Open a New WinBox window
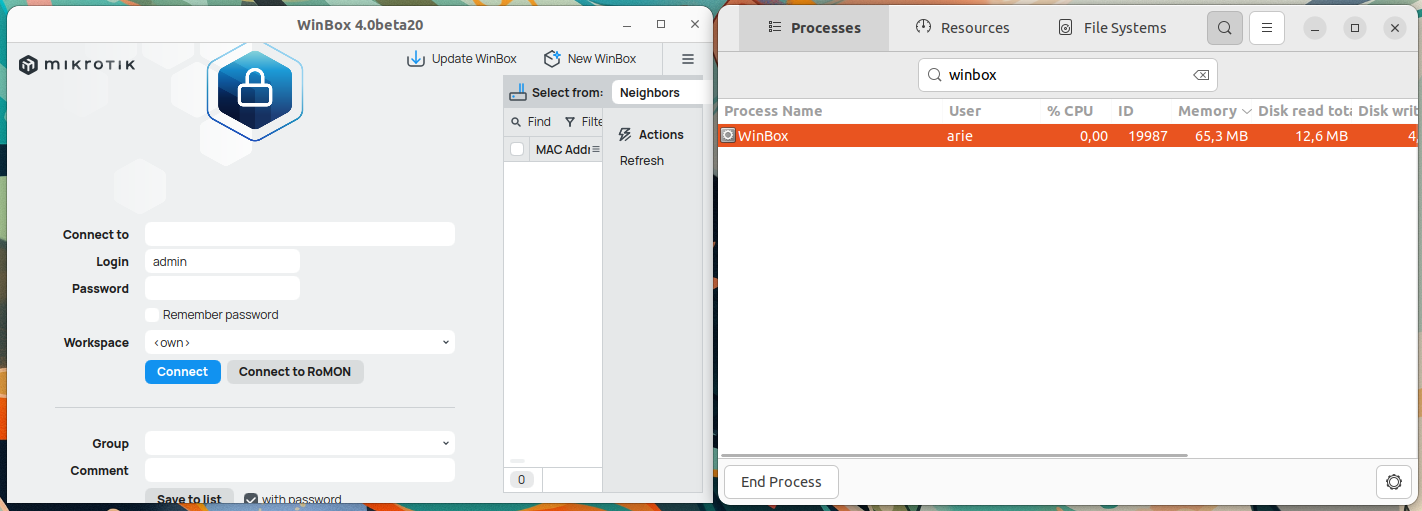 589,59
